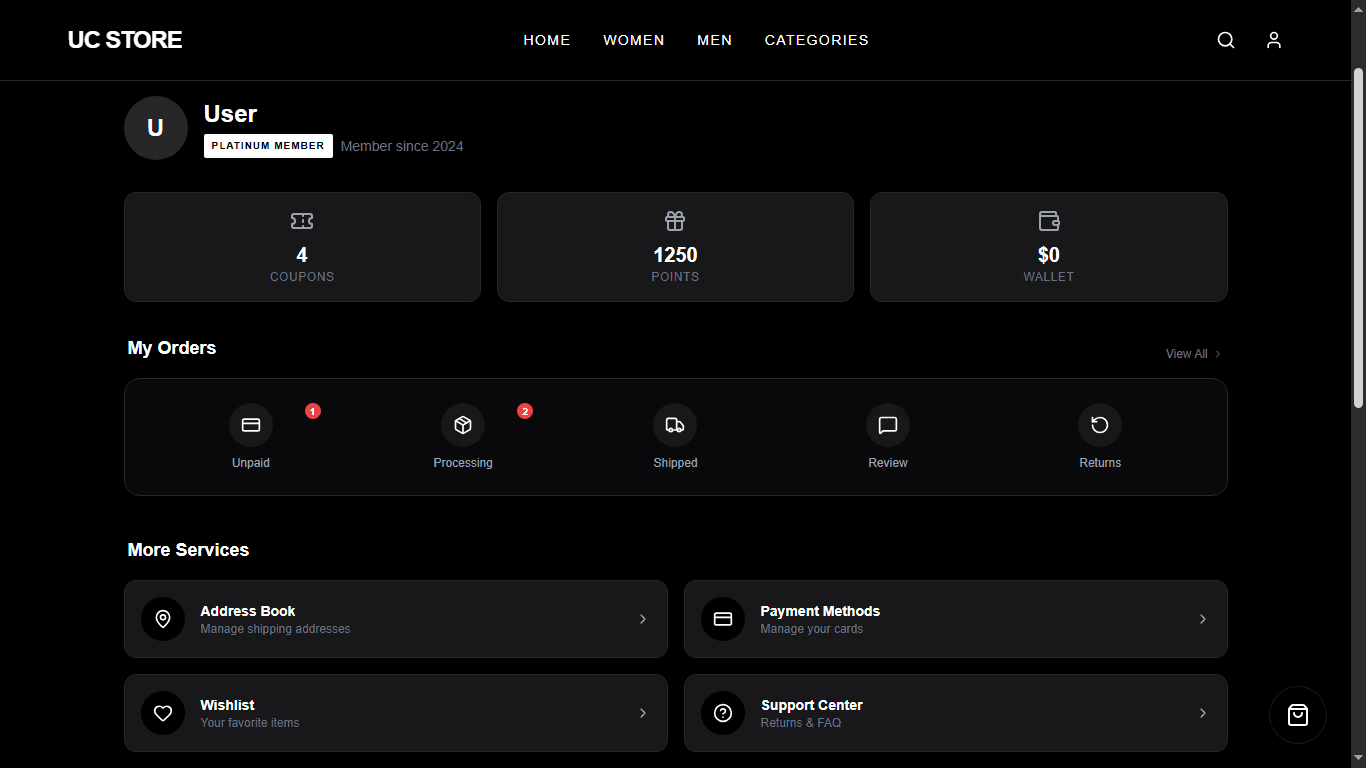Screen dimensions: 1366x768
Task: Click the U avatar circle
Action: [x=156, y=128]
